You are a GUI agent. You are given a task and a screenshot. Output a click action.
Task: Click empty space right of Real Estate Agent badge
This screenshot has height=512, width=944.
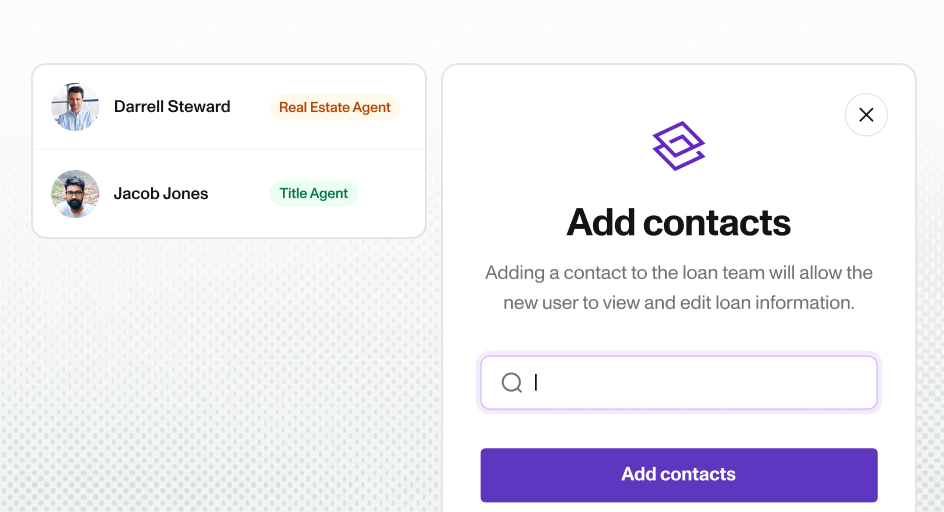412,107
